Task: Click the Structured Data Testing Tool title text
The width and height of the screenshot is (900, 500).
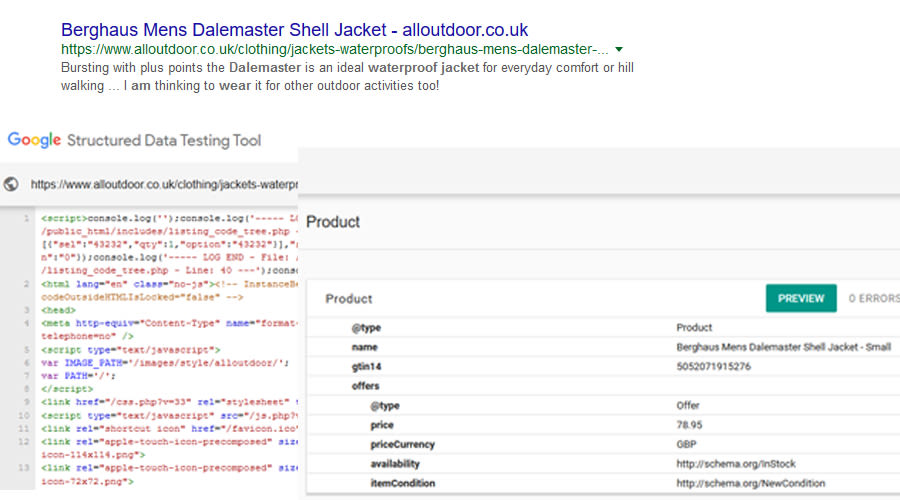Action: pyautogui.click(x=164, y=141)
